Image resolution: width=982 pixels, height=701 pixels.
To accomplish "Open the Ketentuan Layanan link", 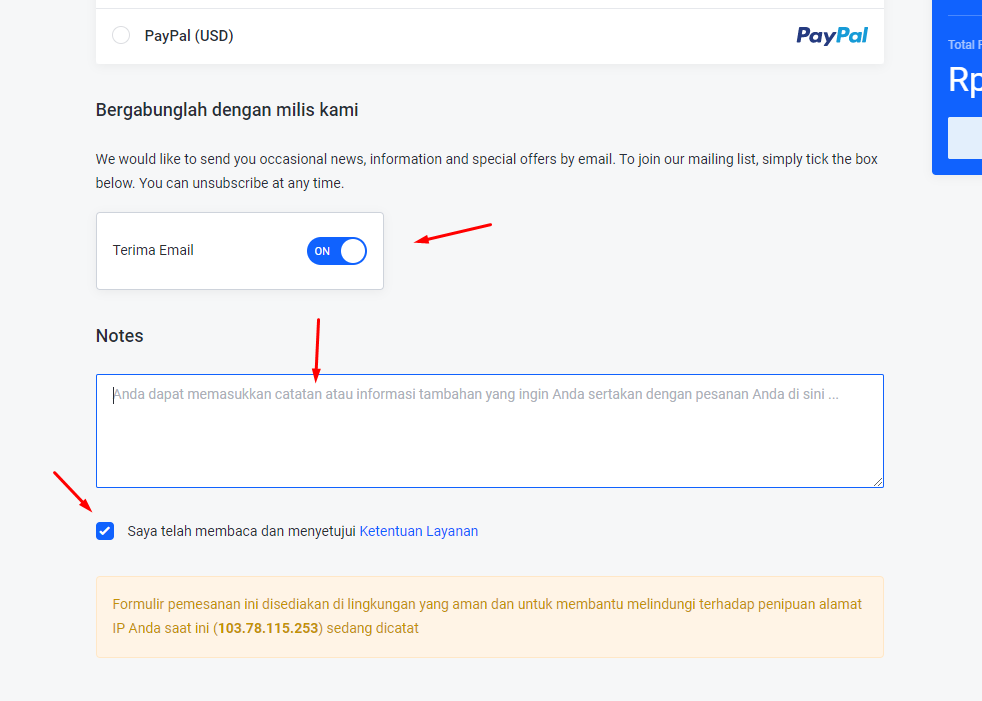I will point(418,531).
